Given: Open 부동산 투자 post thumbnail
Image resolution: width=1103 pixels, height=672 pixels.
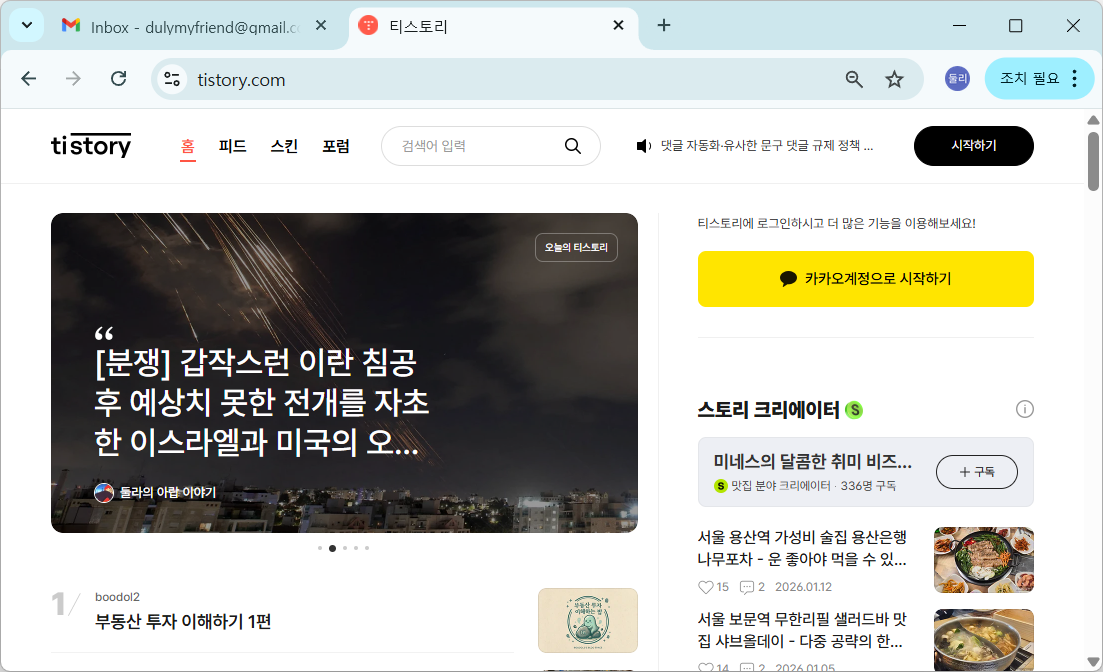Looking at the screenshot, I should (587, 621).
